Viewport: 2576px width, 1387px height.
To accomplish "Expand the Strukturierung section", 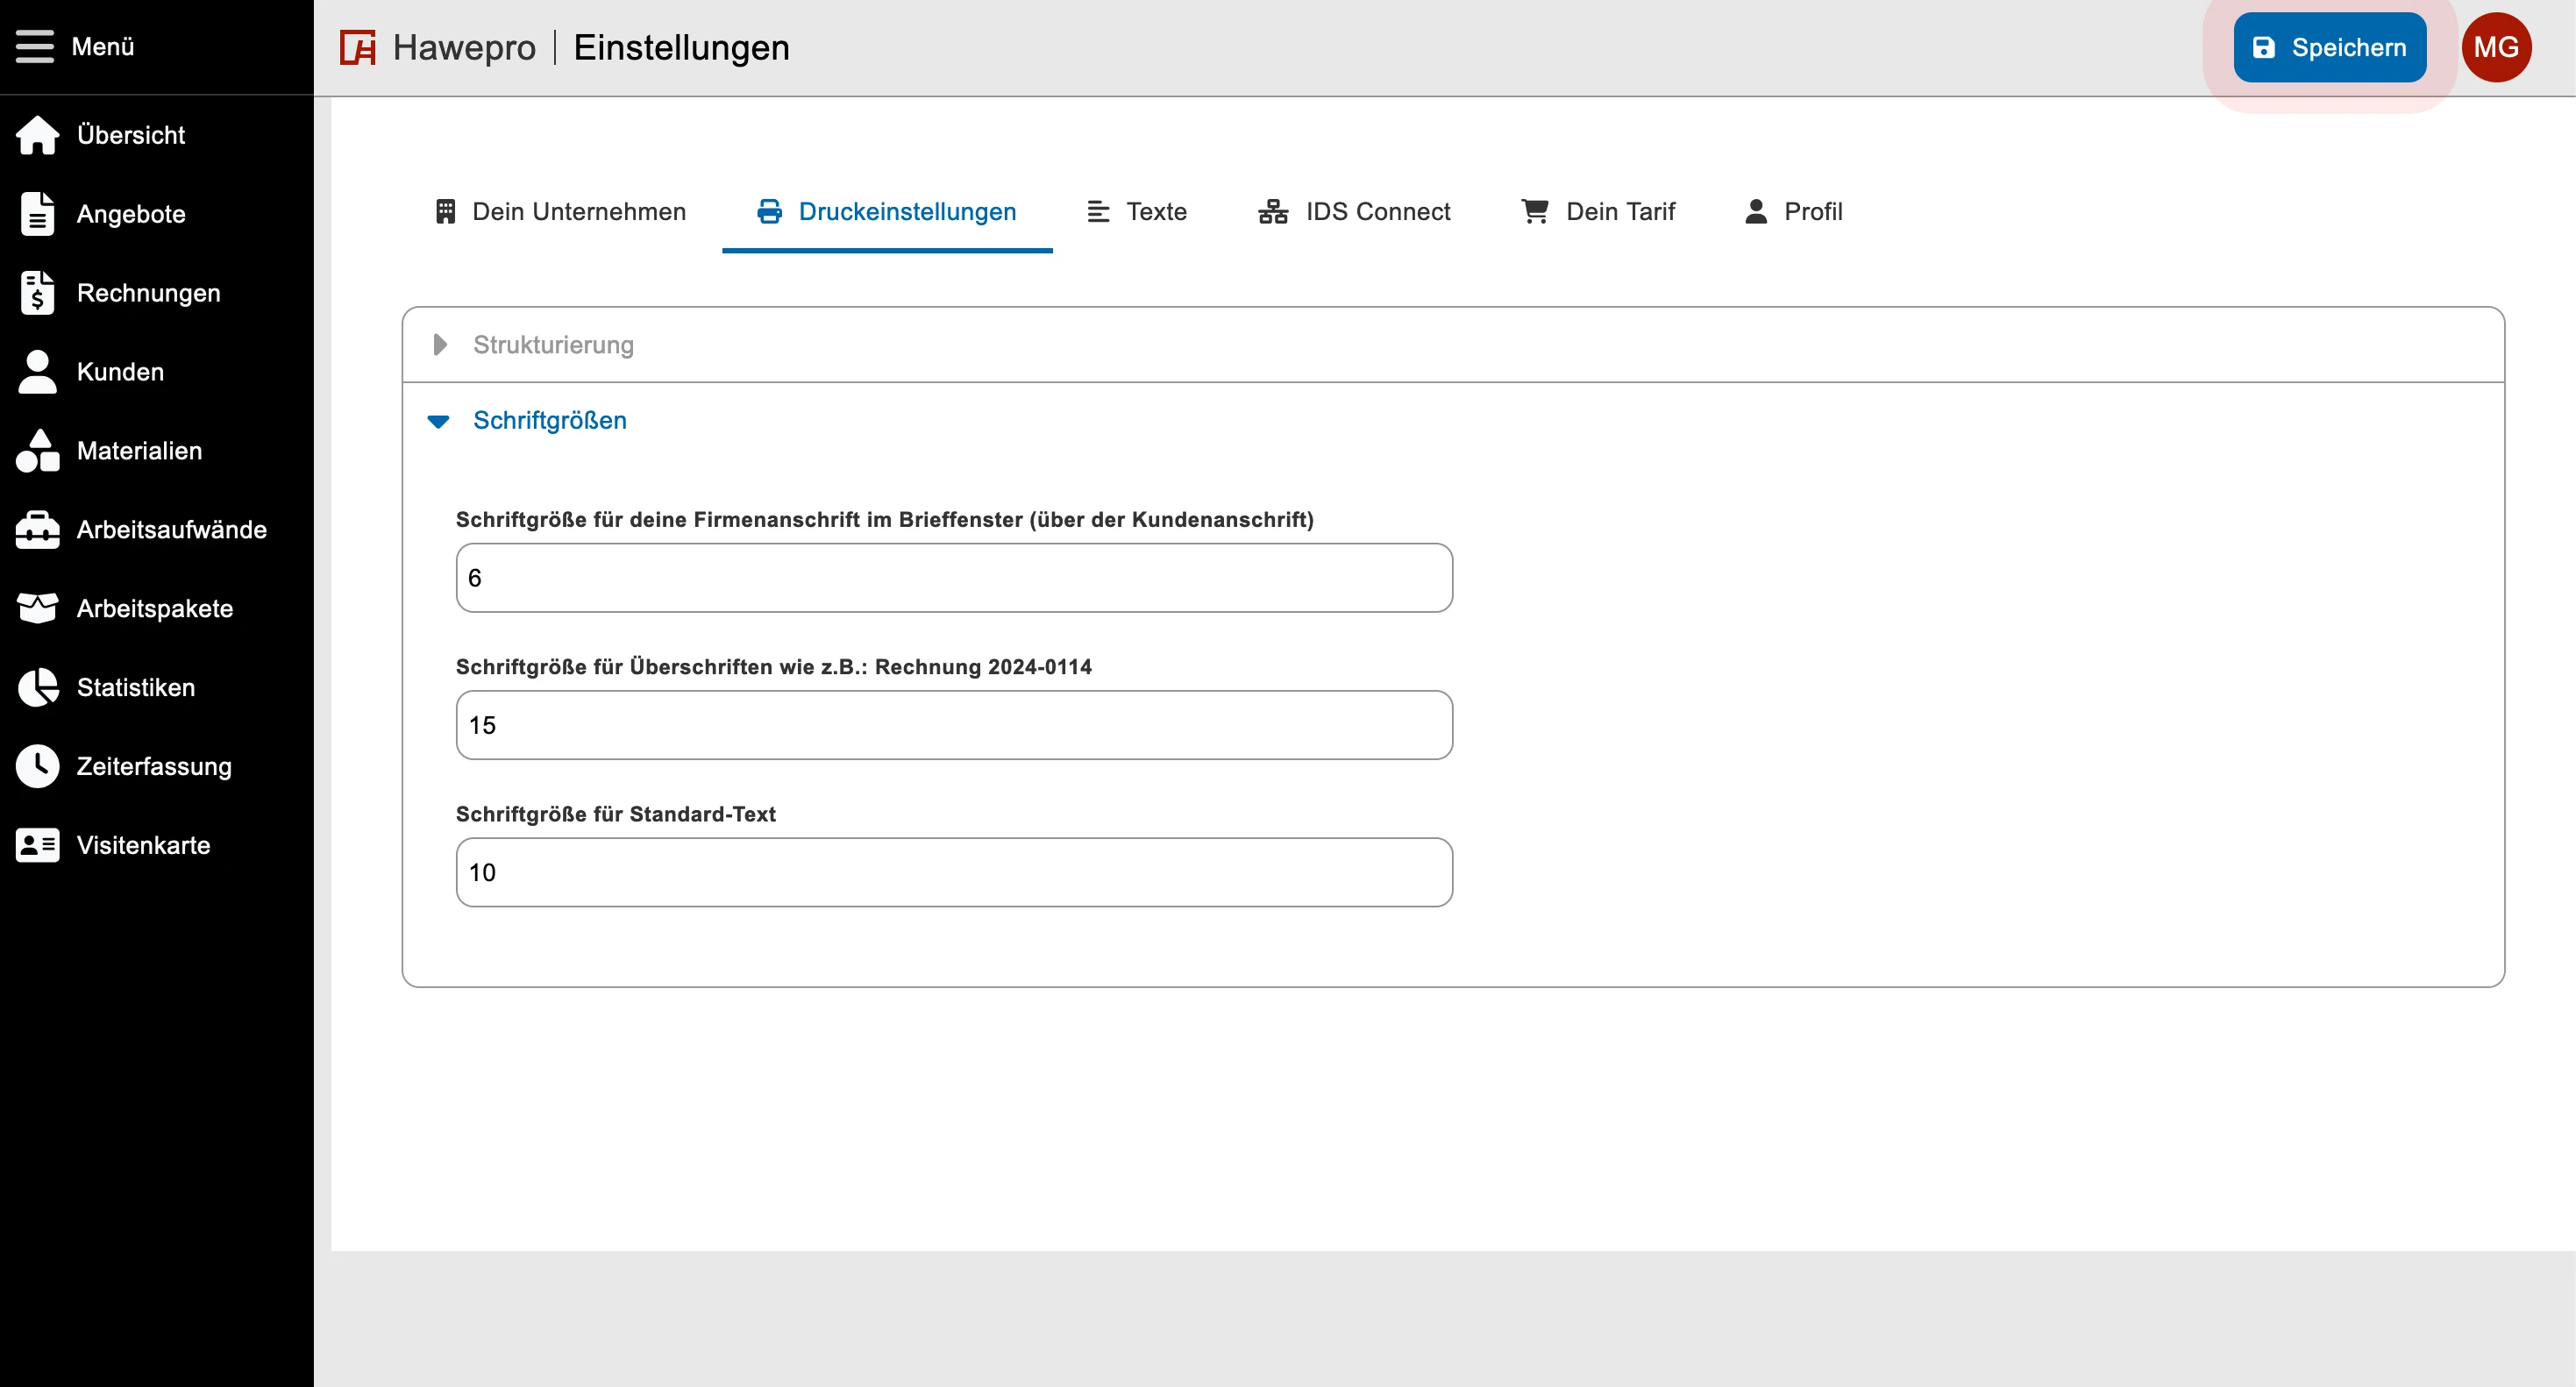I will click(443, 344).
